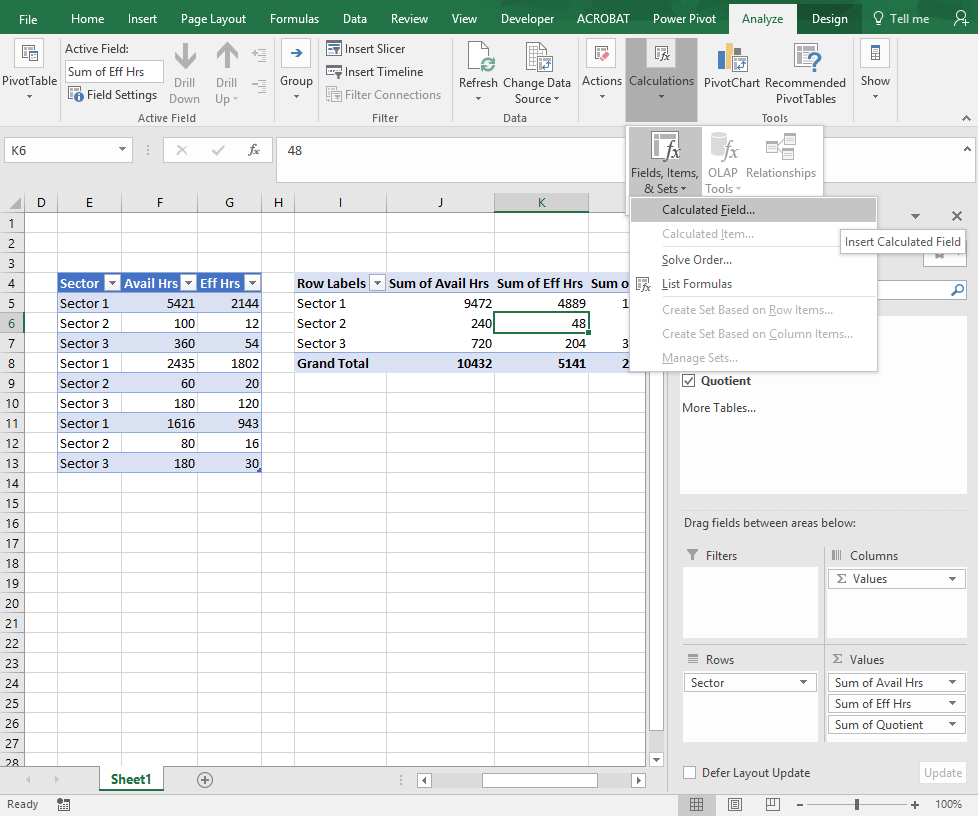The width and height of the screenshot is (978, 816).
Task: Open the Sector row field dropdown
Action: pyautogui.click(x=803, y=682)
